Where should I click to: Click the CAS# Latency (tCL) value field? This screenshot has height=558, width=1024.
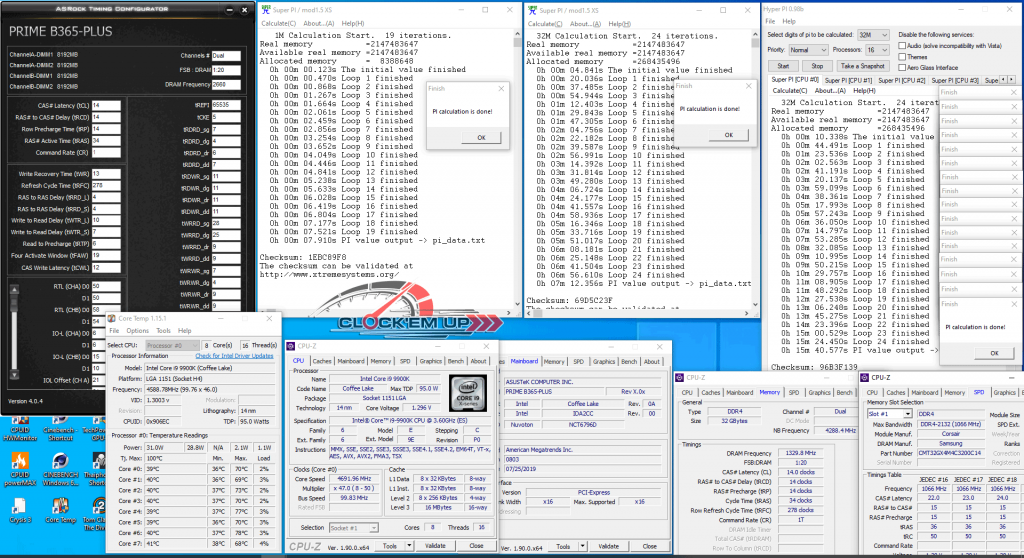(x=108, y=104)
